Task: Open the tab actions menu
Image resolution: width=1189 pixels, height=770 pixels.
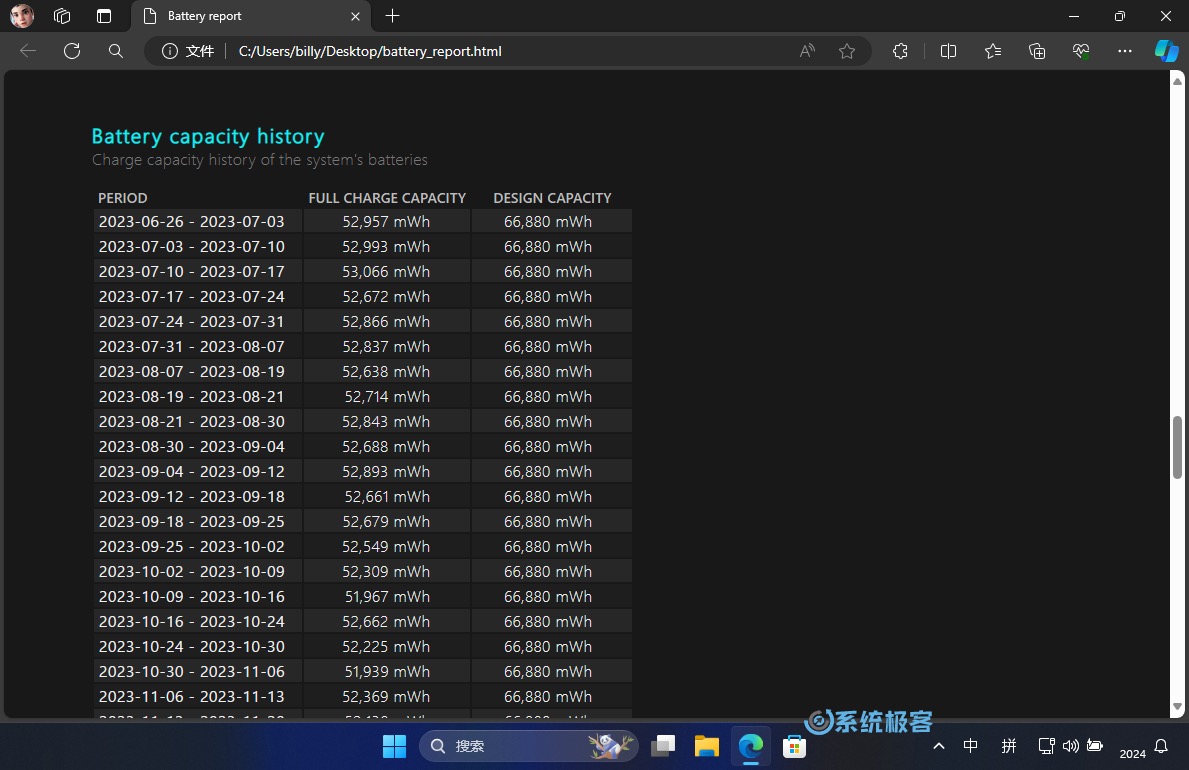Action: point(104,16)
